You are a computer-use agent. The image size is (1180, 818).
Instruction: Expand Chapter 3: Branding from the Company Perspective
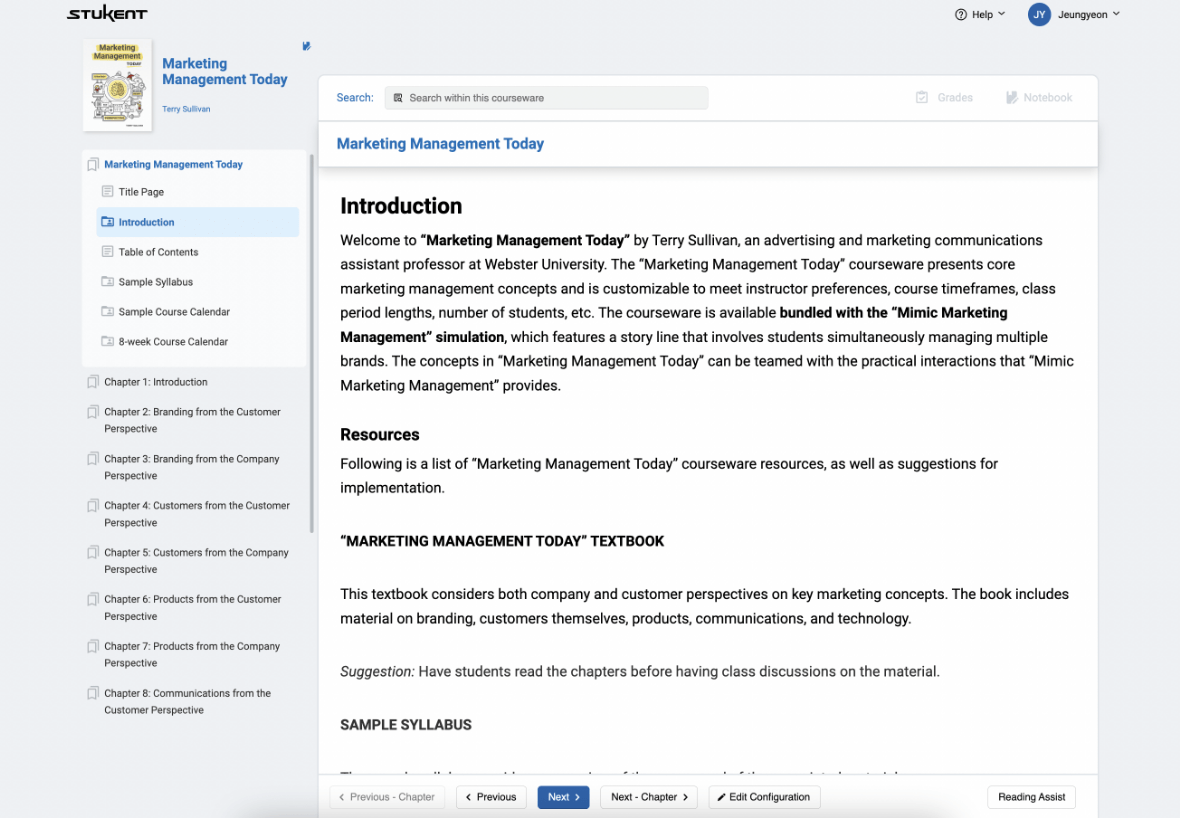[192, 467]
